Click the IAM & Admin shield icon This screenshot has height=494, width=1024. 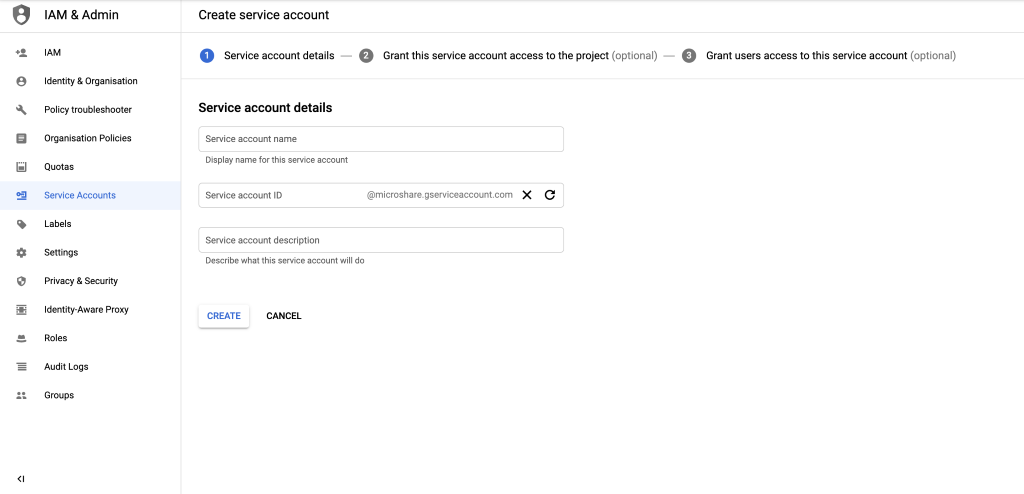point(21,15)
